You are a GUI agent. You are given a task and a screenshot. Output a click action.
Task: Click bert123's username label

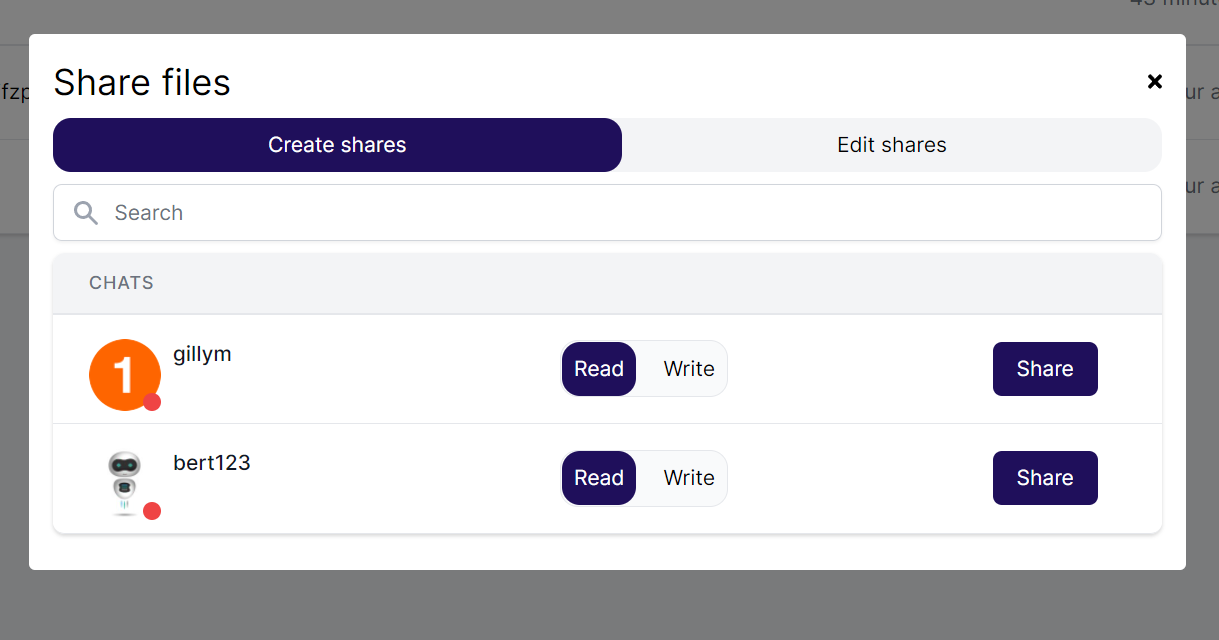pos(211,462)
